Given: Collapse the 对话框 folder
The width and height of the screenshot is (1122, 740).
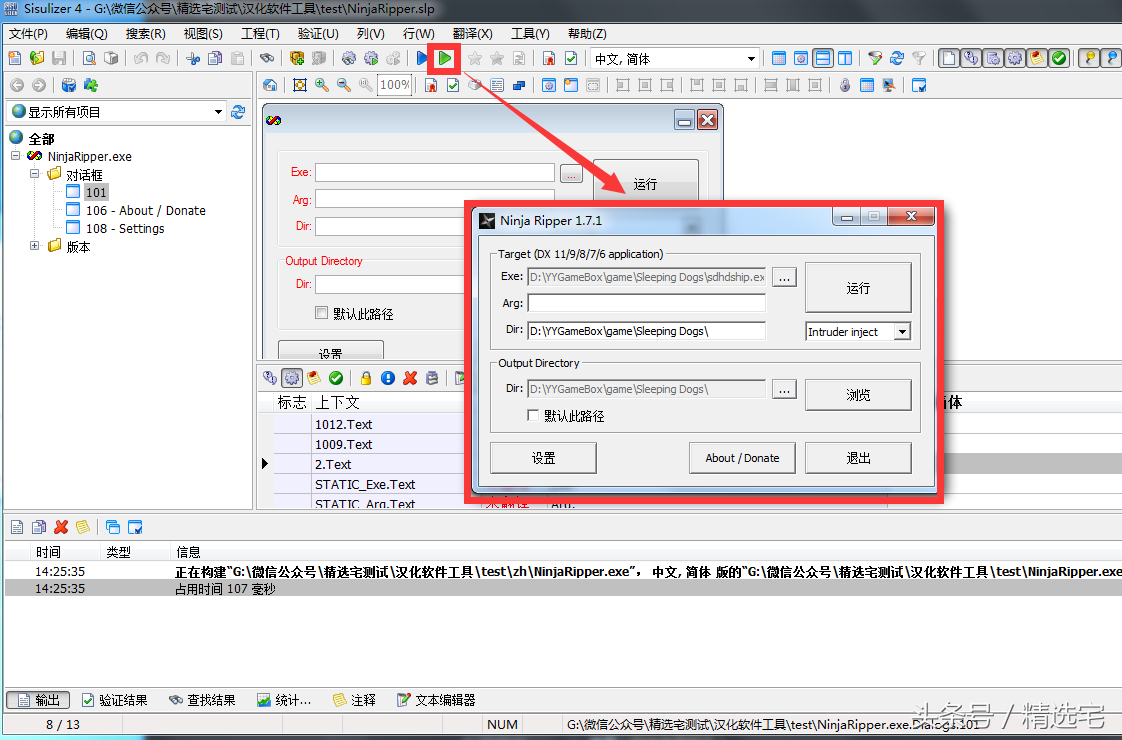Looking at the screenshot, I should pos(34,174).
